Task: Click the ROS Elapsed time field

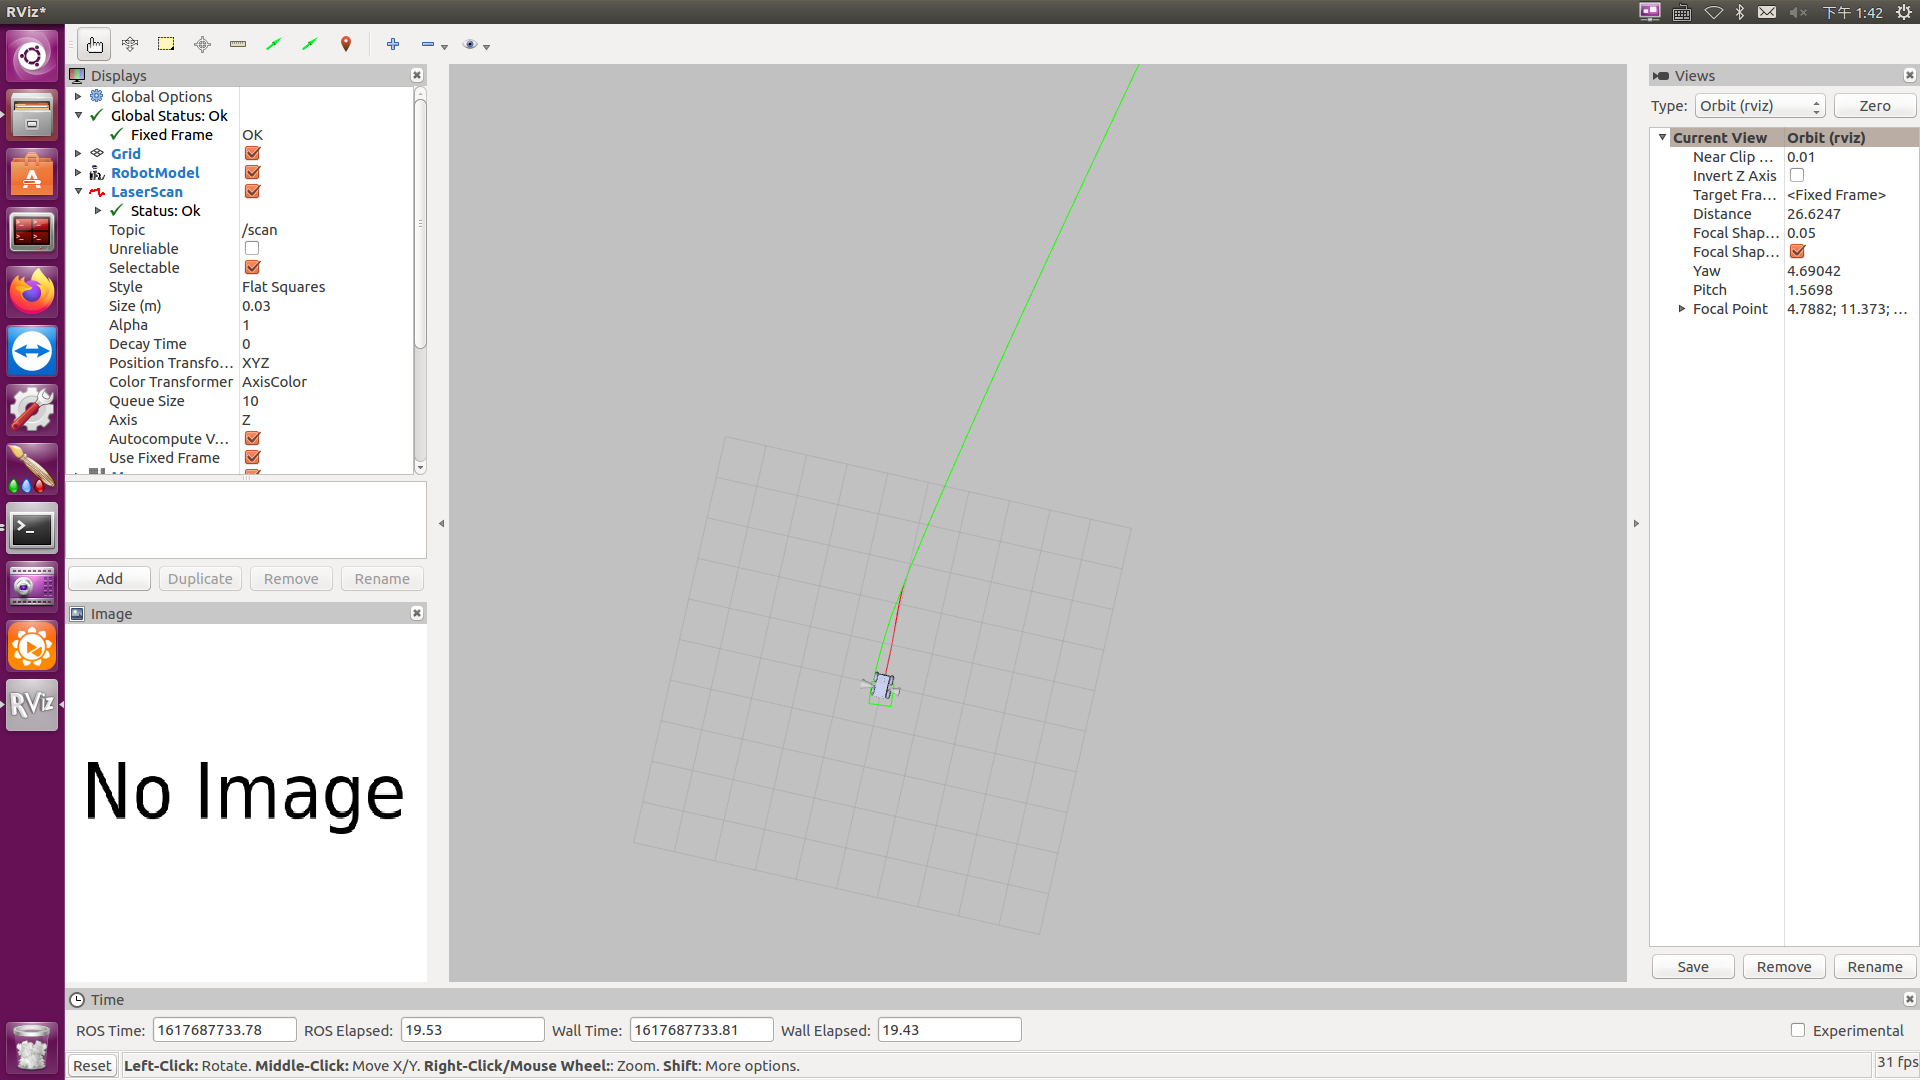Action: tap(472, 1030)
